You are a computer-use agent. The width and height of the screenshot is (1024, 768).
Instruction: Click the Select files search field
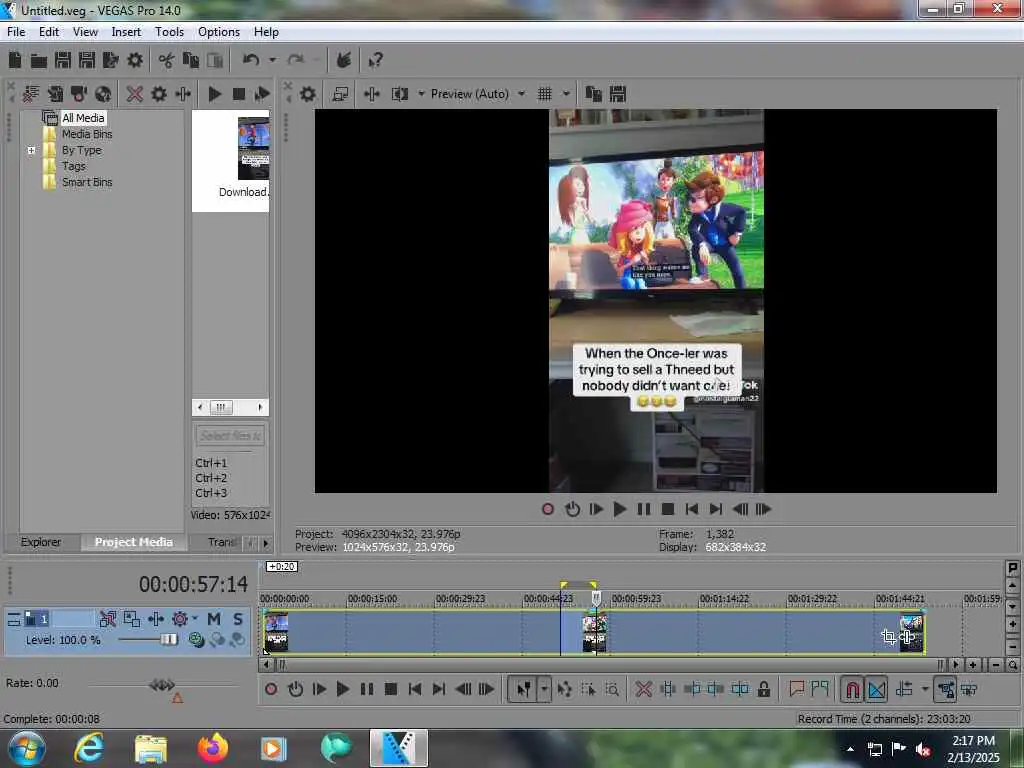230,436
